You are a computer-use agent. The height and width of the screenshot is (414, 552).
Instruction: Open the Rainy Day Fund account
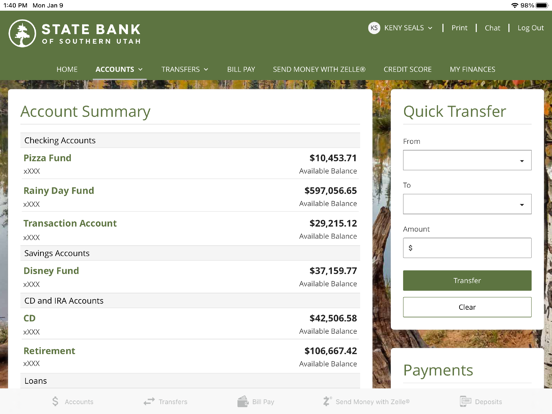(x=59, y=191)
